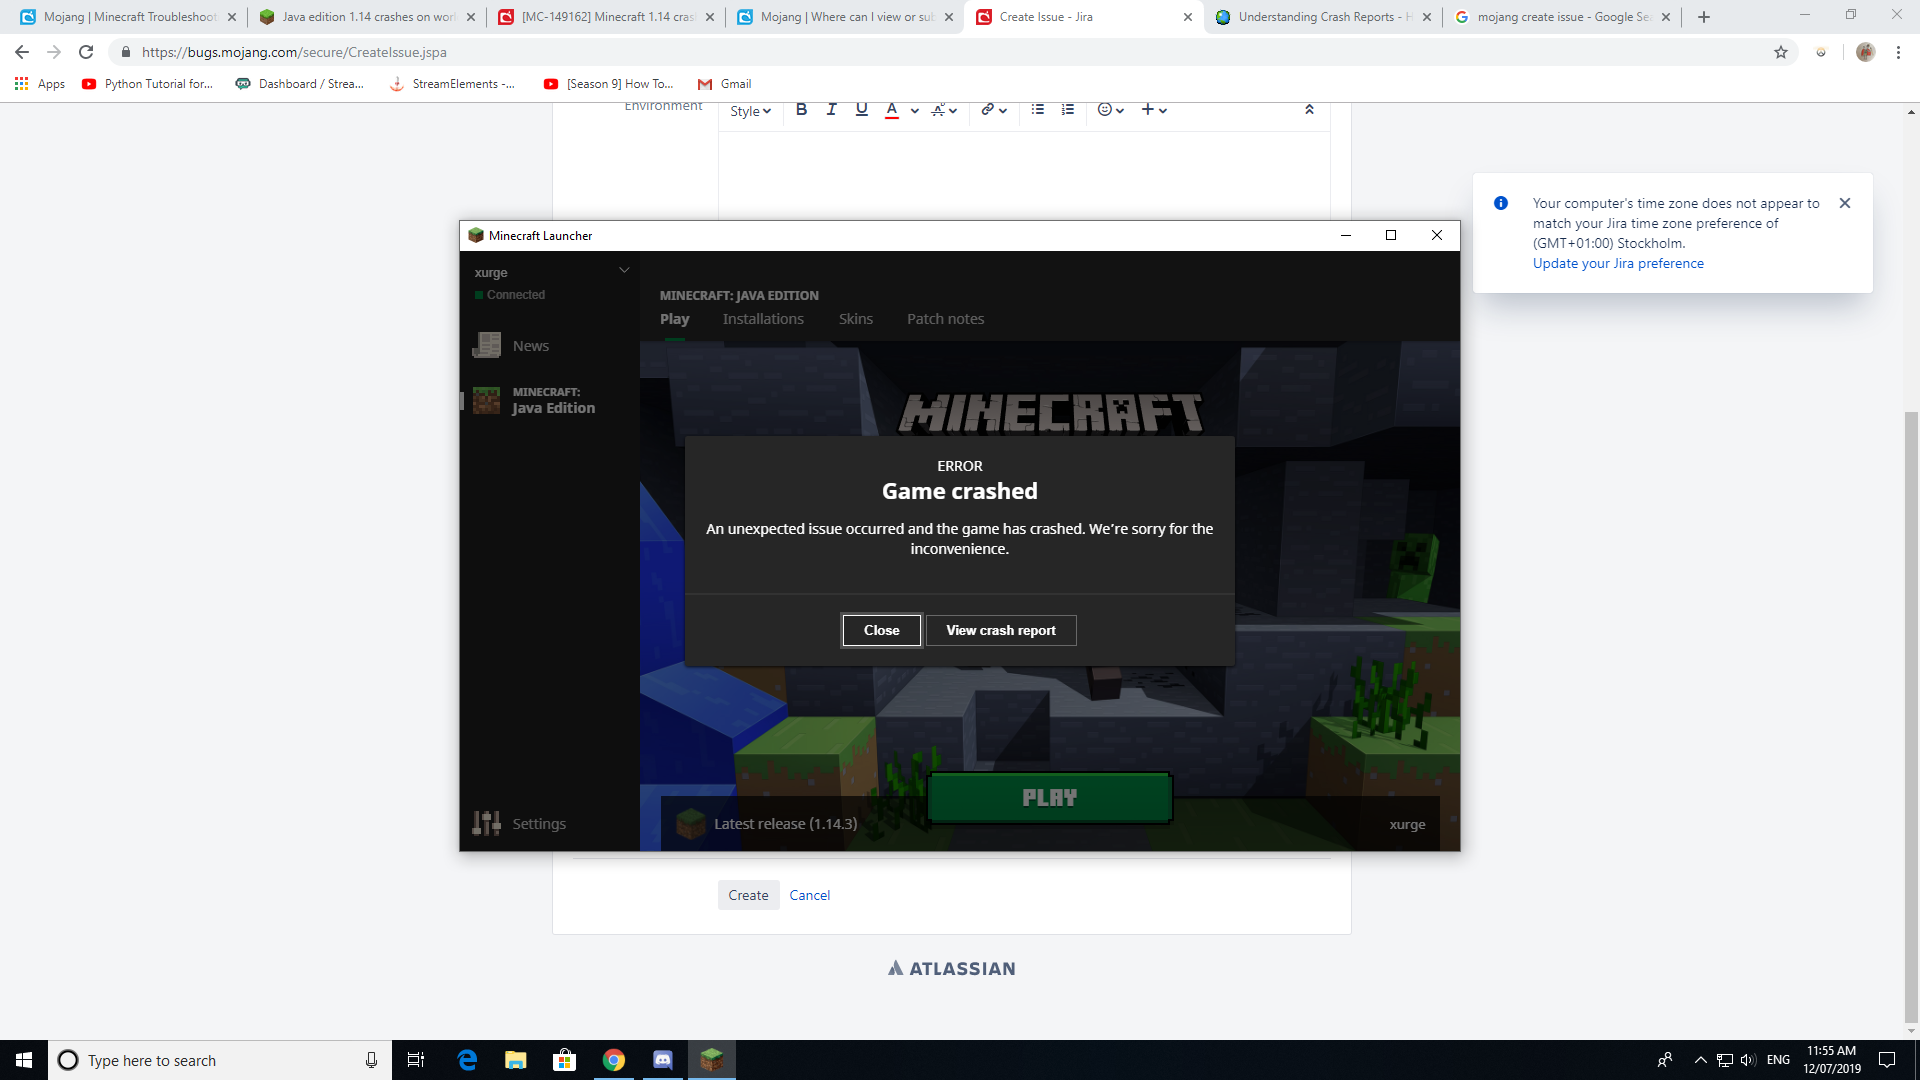The width and height of the screenshot is (1920, 1080).
Task: Open text color picker dropdown arrow
Action: [x=915, y=111]
